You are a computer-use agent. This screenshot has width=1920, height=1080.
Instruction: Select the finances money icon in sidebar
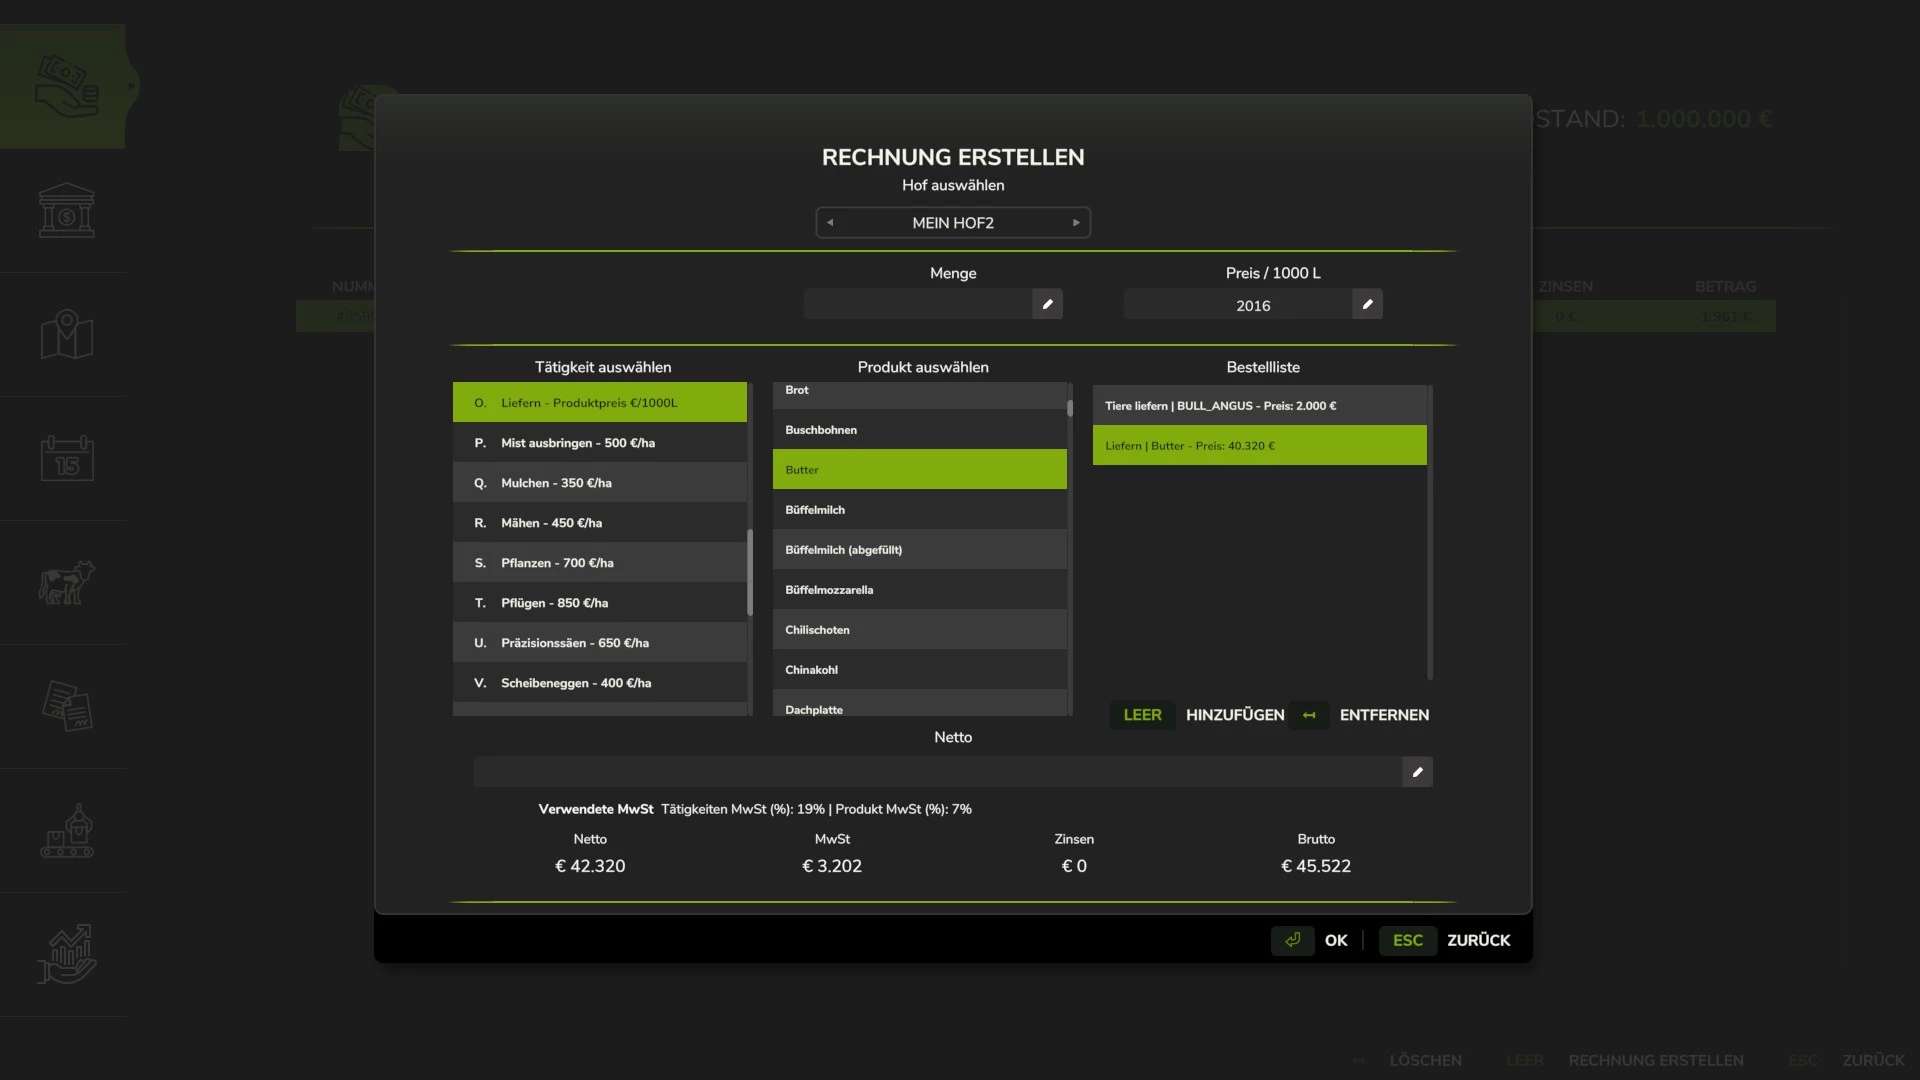[x=64, y=85]
